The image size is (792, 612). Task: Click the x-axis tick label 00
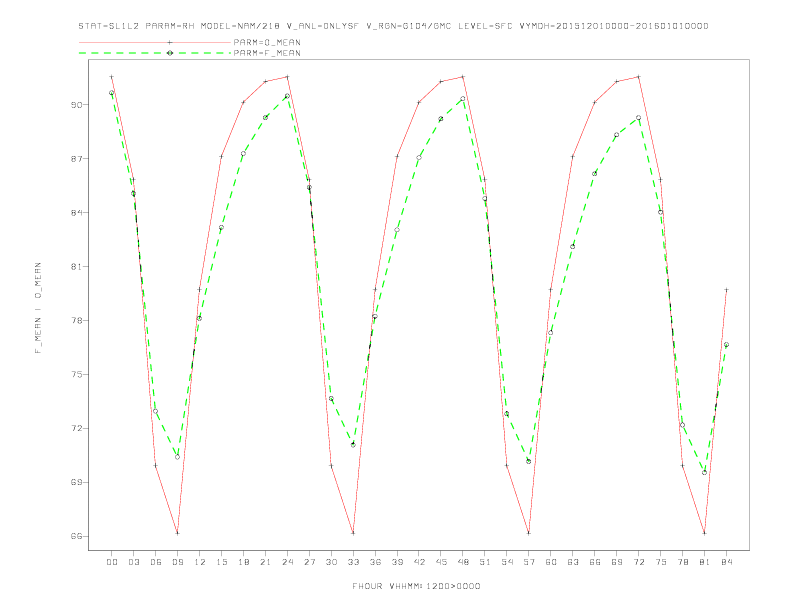[x=112, y=562]
